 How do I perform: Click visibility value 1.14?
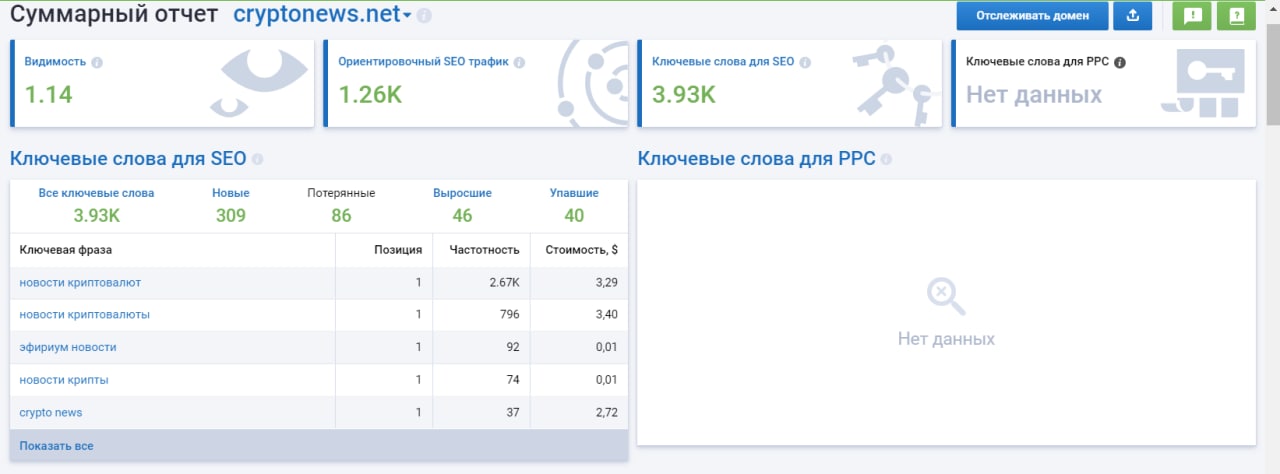point(49,95)
